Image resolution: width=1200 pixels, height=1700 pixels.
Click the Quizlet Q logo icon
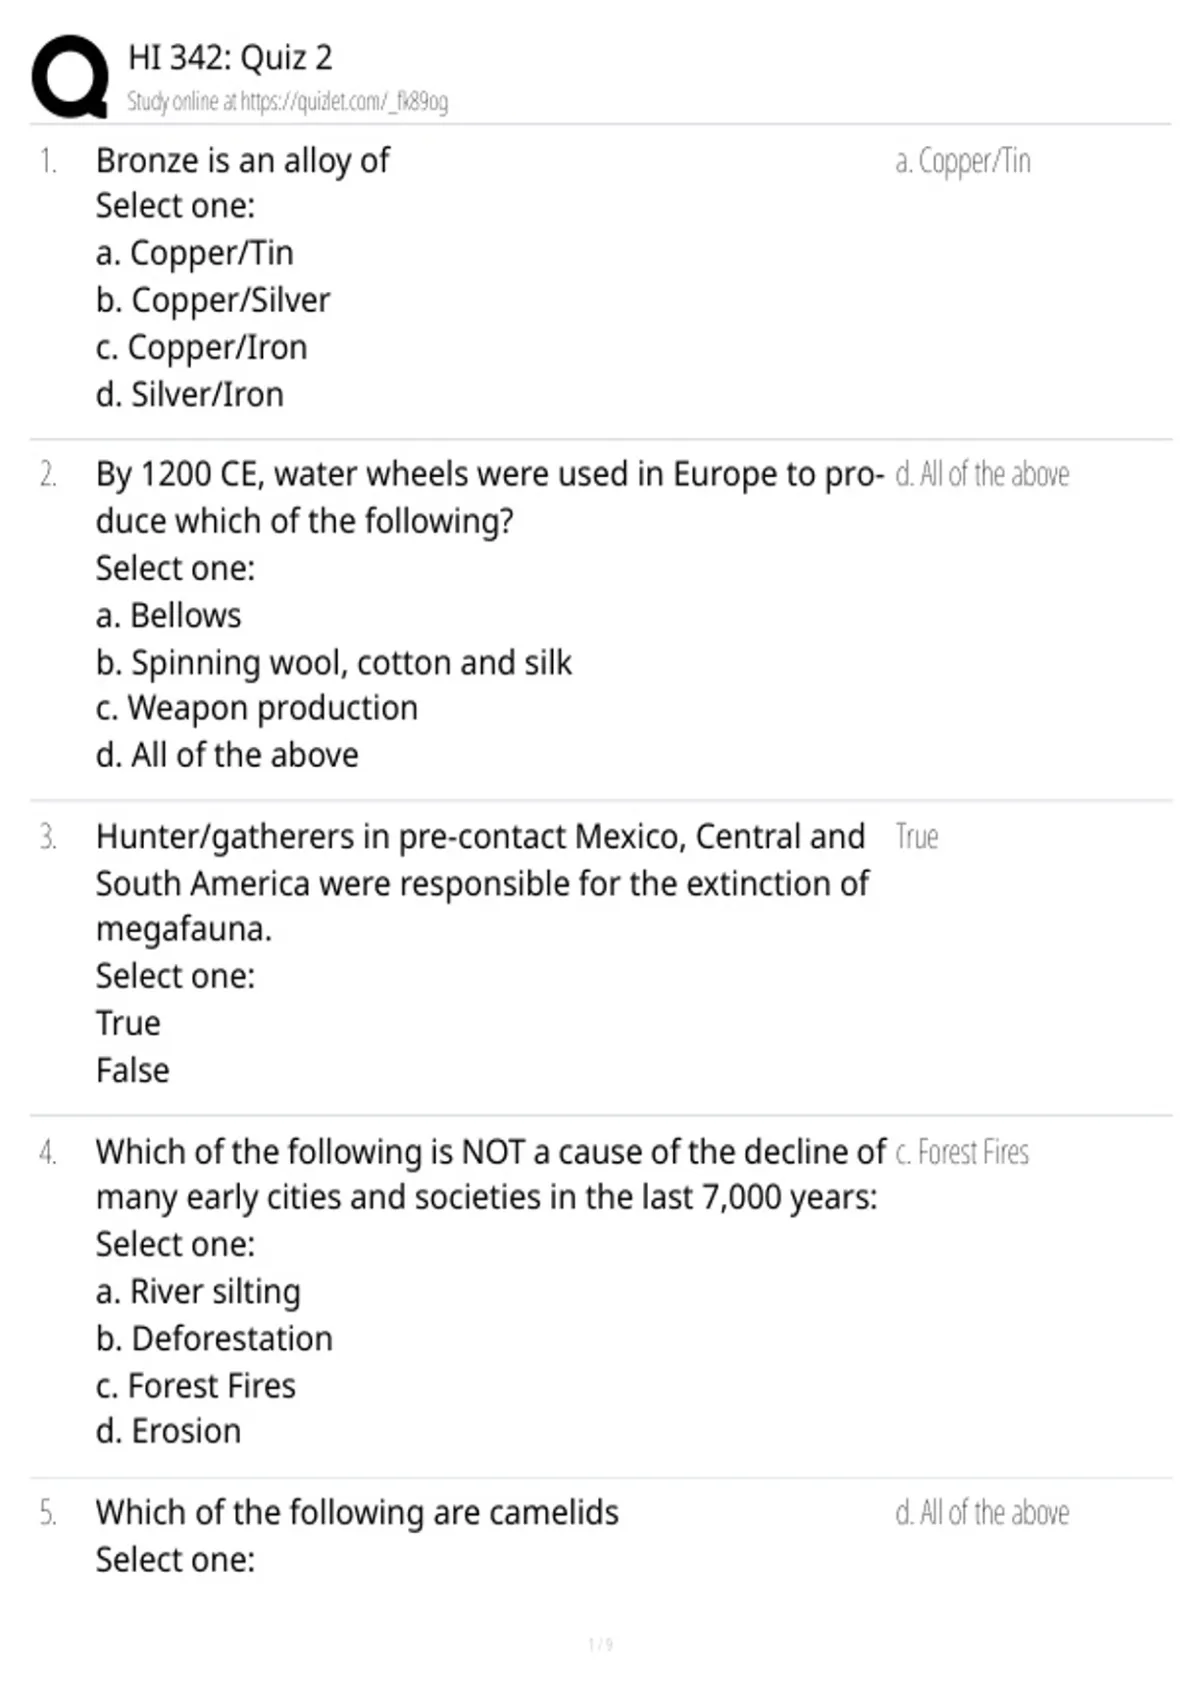[x=70, y=78]
